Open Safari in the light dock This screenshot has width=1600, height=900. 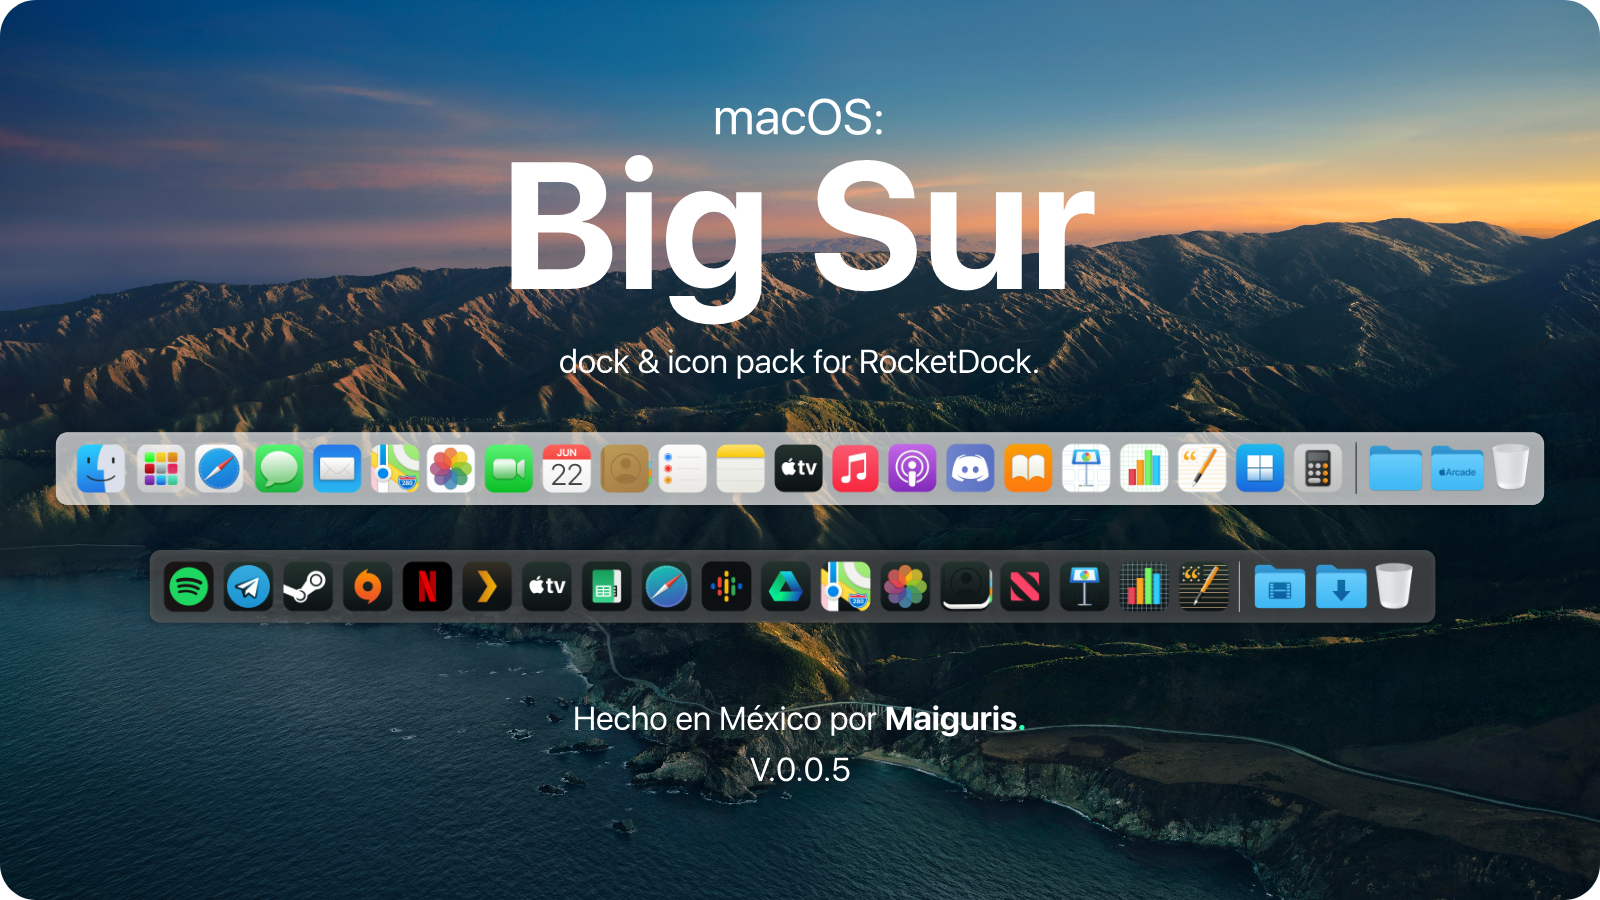pos(219,468)
